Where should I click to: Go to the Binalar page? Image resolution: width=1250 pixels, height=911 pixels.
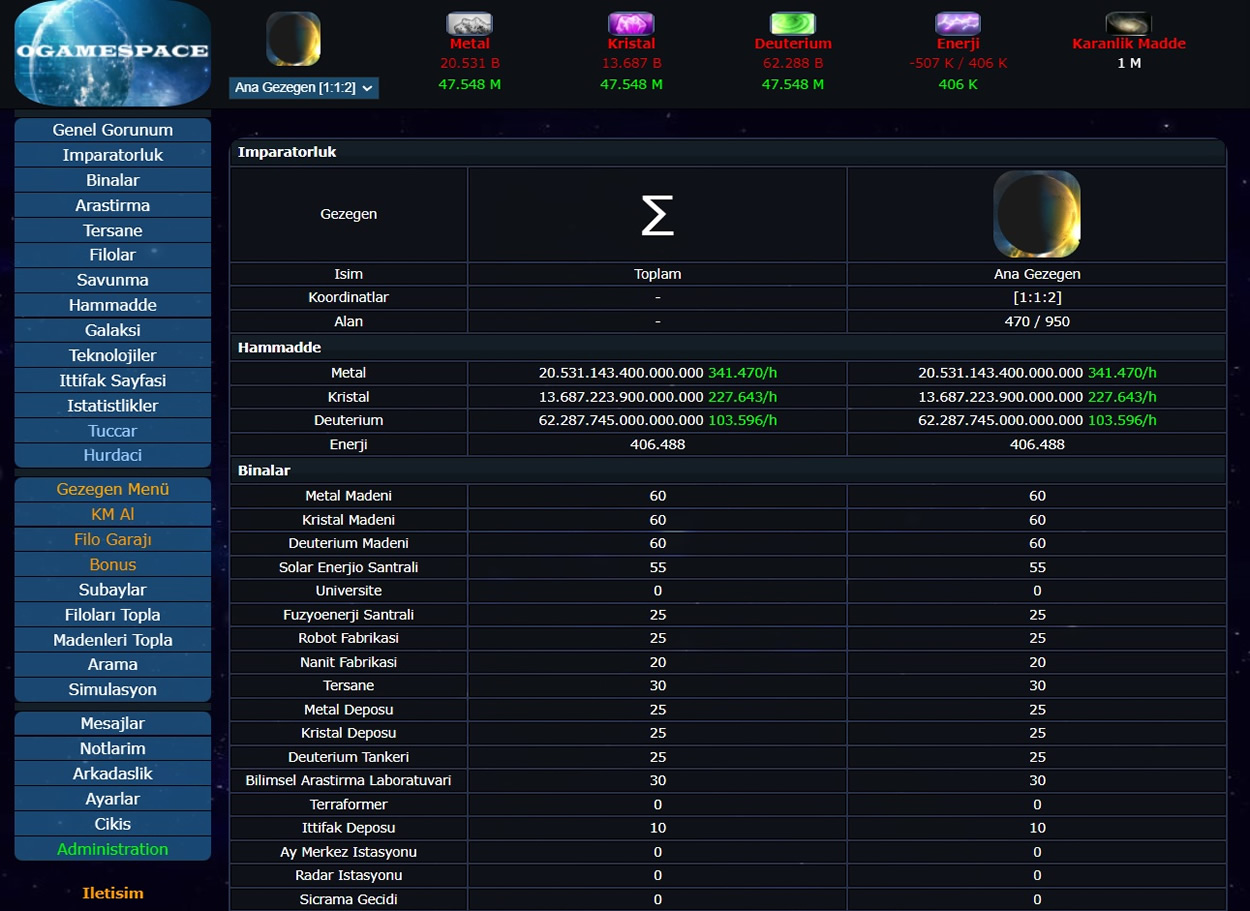112,180
